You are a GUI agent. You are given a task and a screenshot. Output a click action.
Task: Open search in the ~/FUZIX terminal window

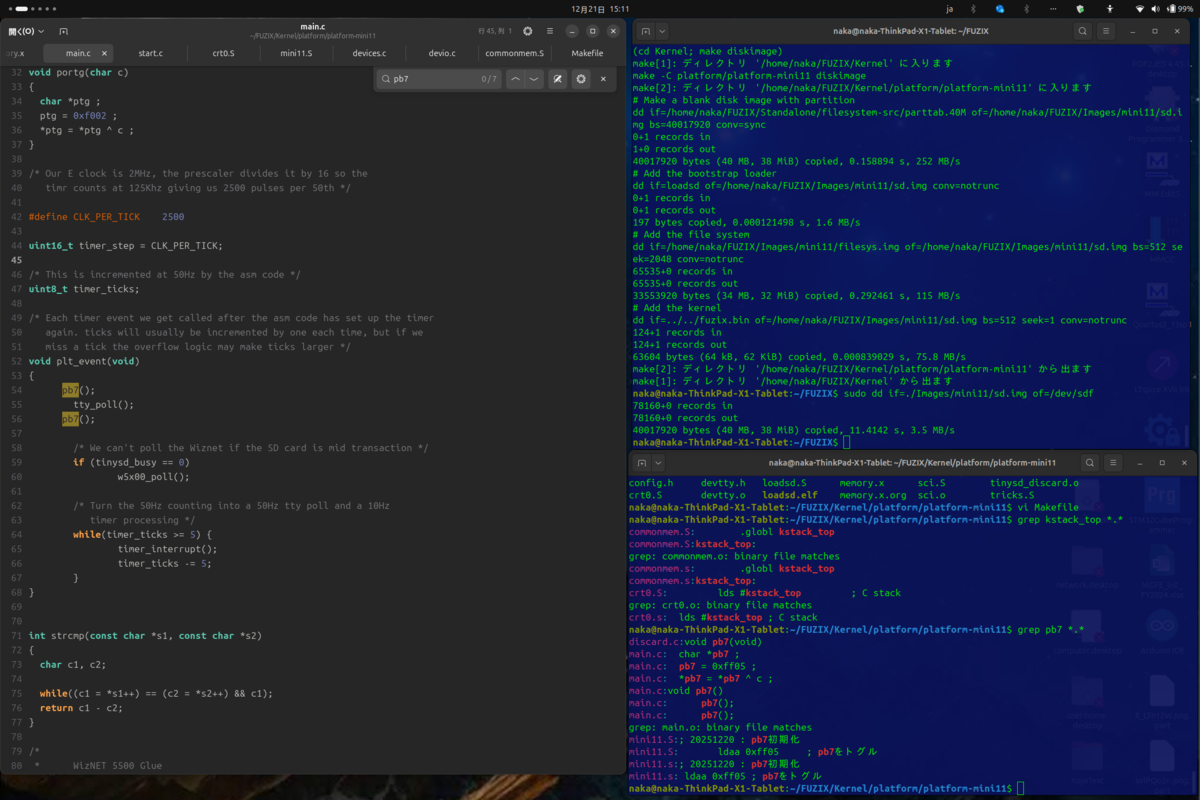1083,31
